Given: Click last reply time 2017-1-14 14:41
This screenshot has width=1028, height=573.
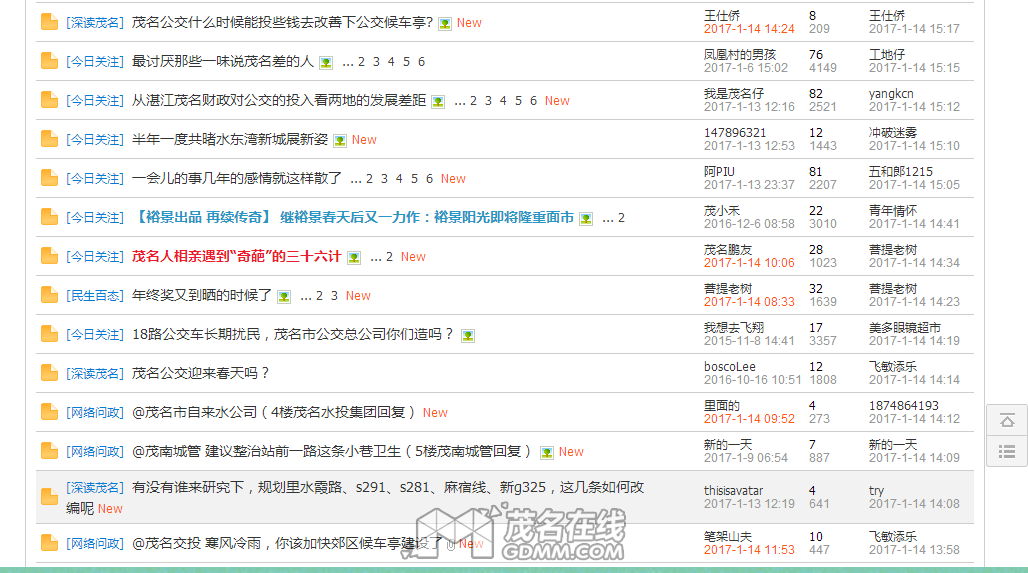Looking at the screenshot, I should 914,224.
